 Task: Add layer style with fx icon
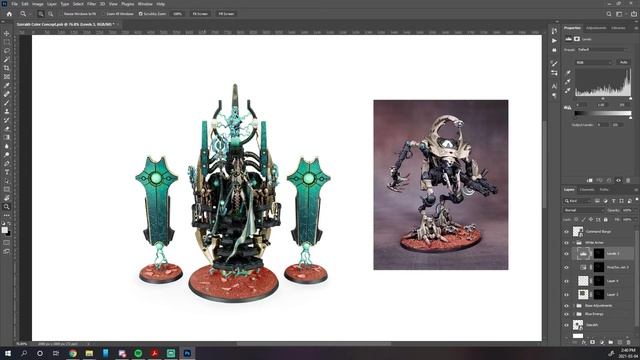click(584, 342)
